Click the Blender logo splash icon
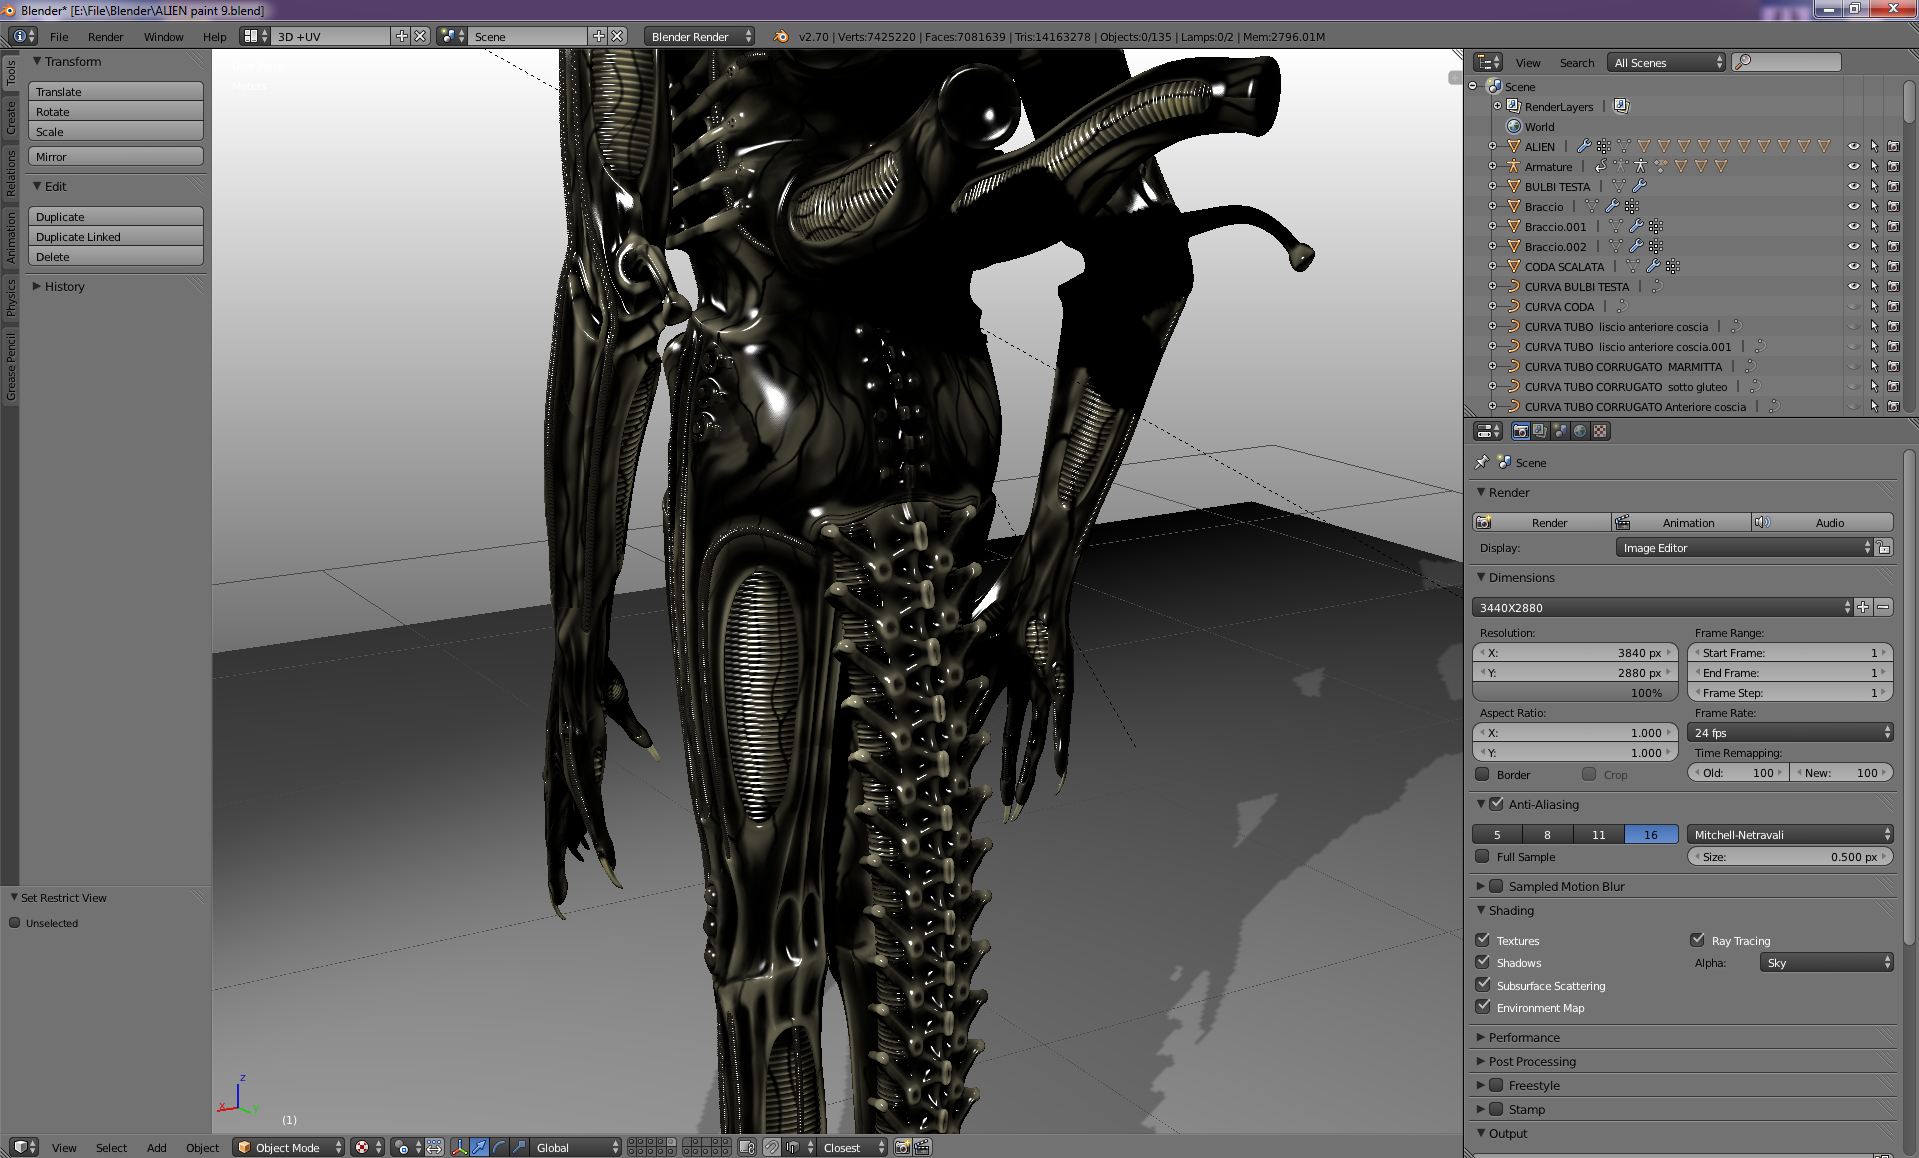 (781, 36)
